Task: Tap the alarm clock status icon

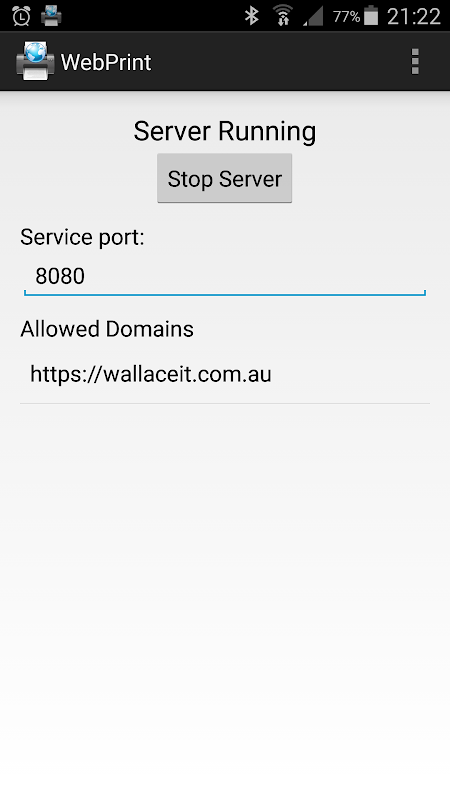Action: click(21, 16)
